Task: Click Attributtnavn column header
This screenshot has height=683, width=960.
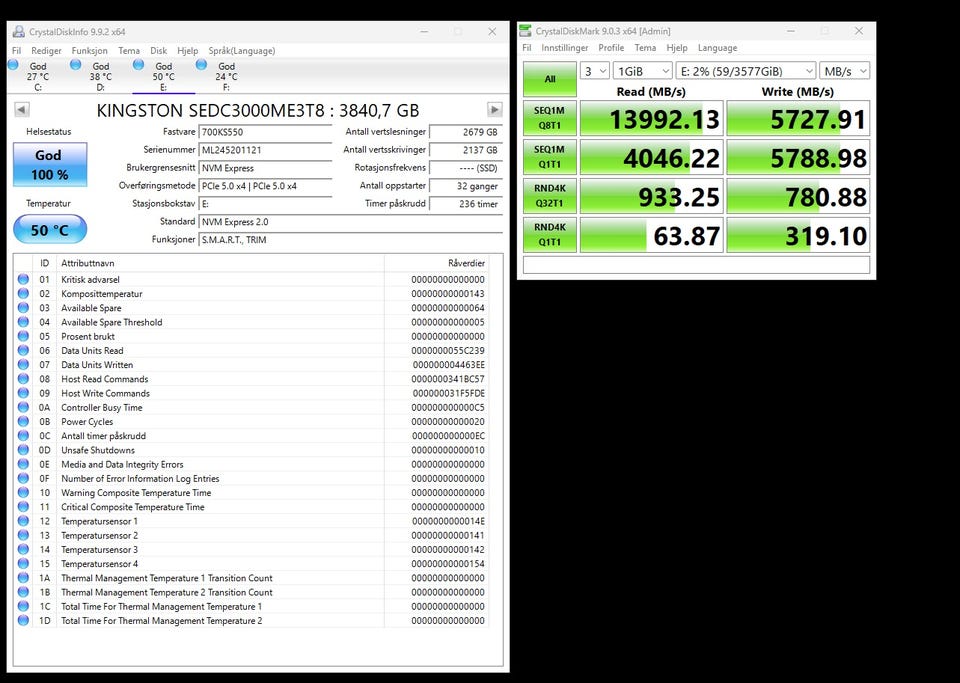Action: click(220, 263)
